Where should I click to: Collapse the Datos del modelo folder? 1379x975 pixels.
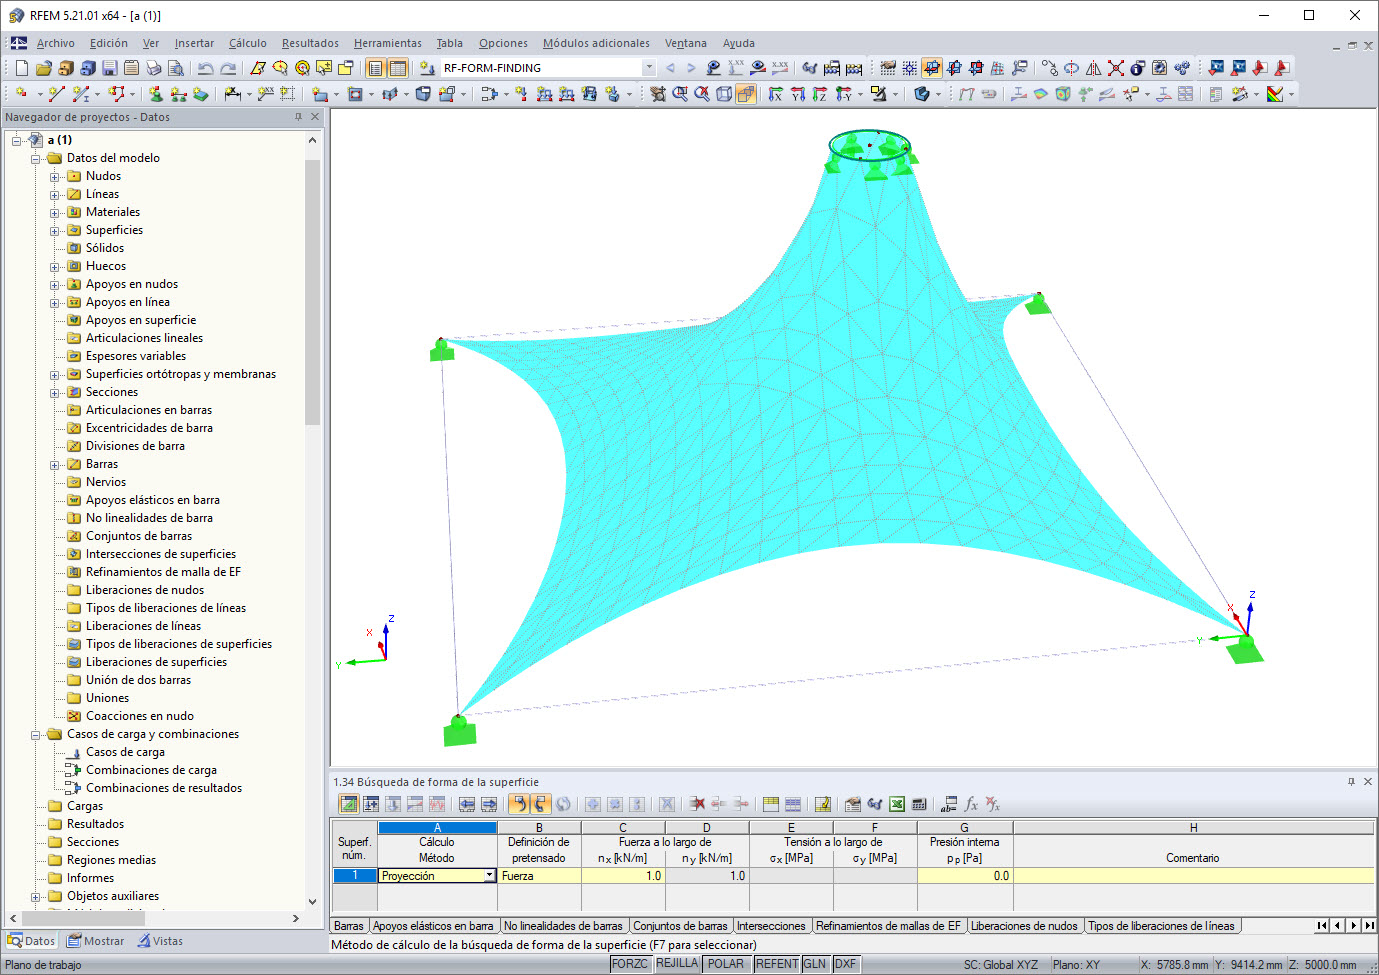point(37,159)
